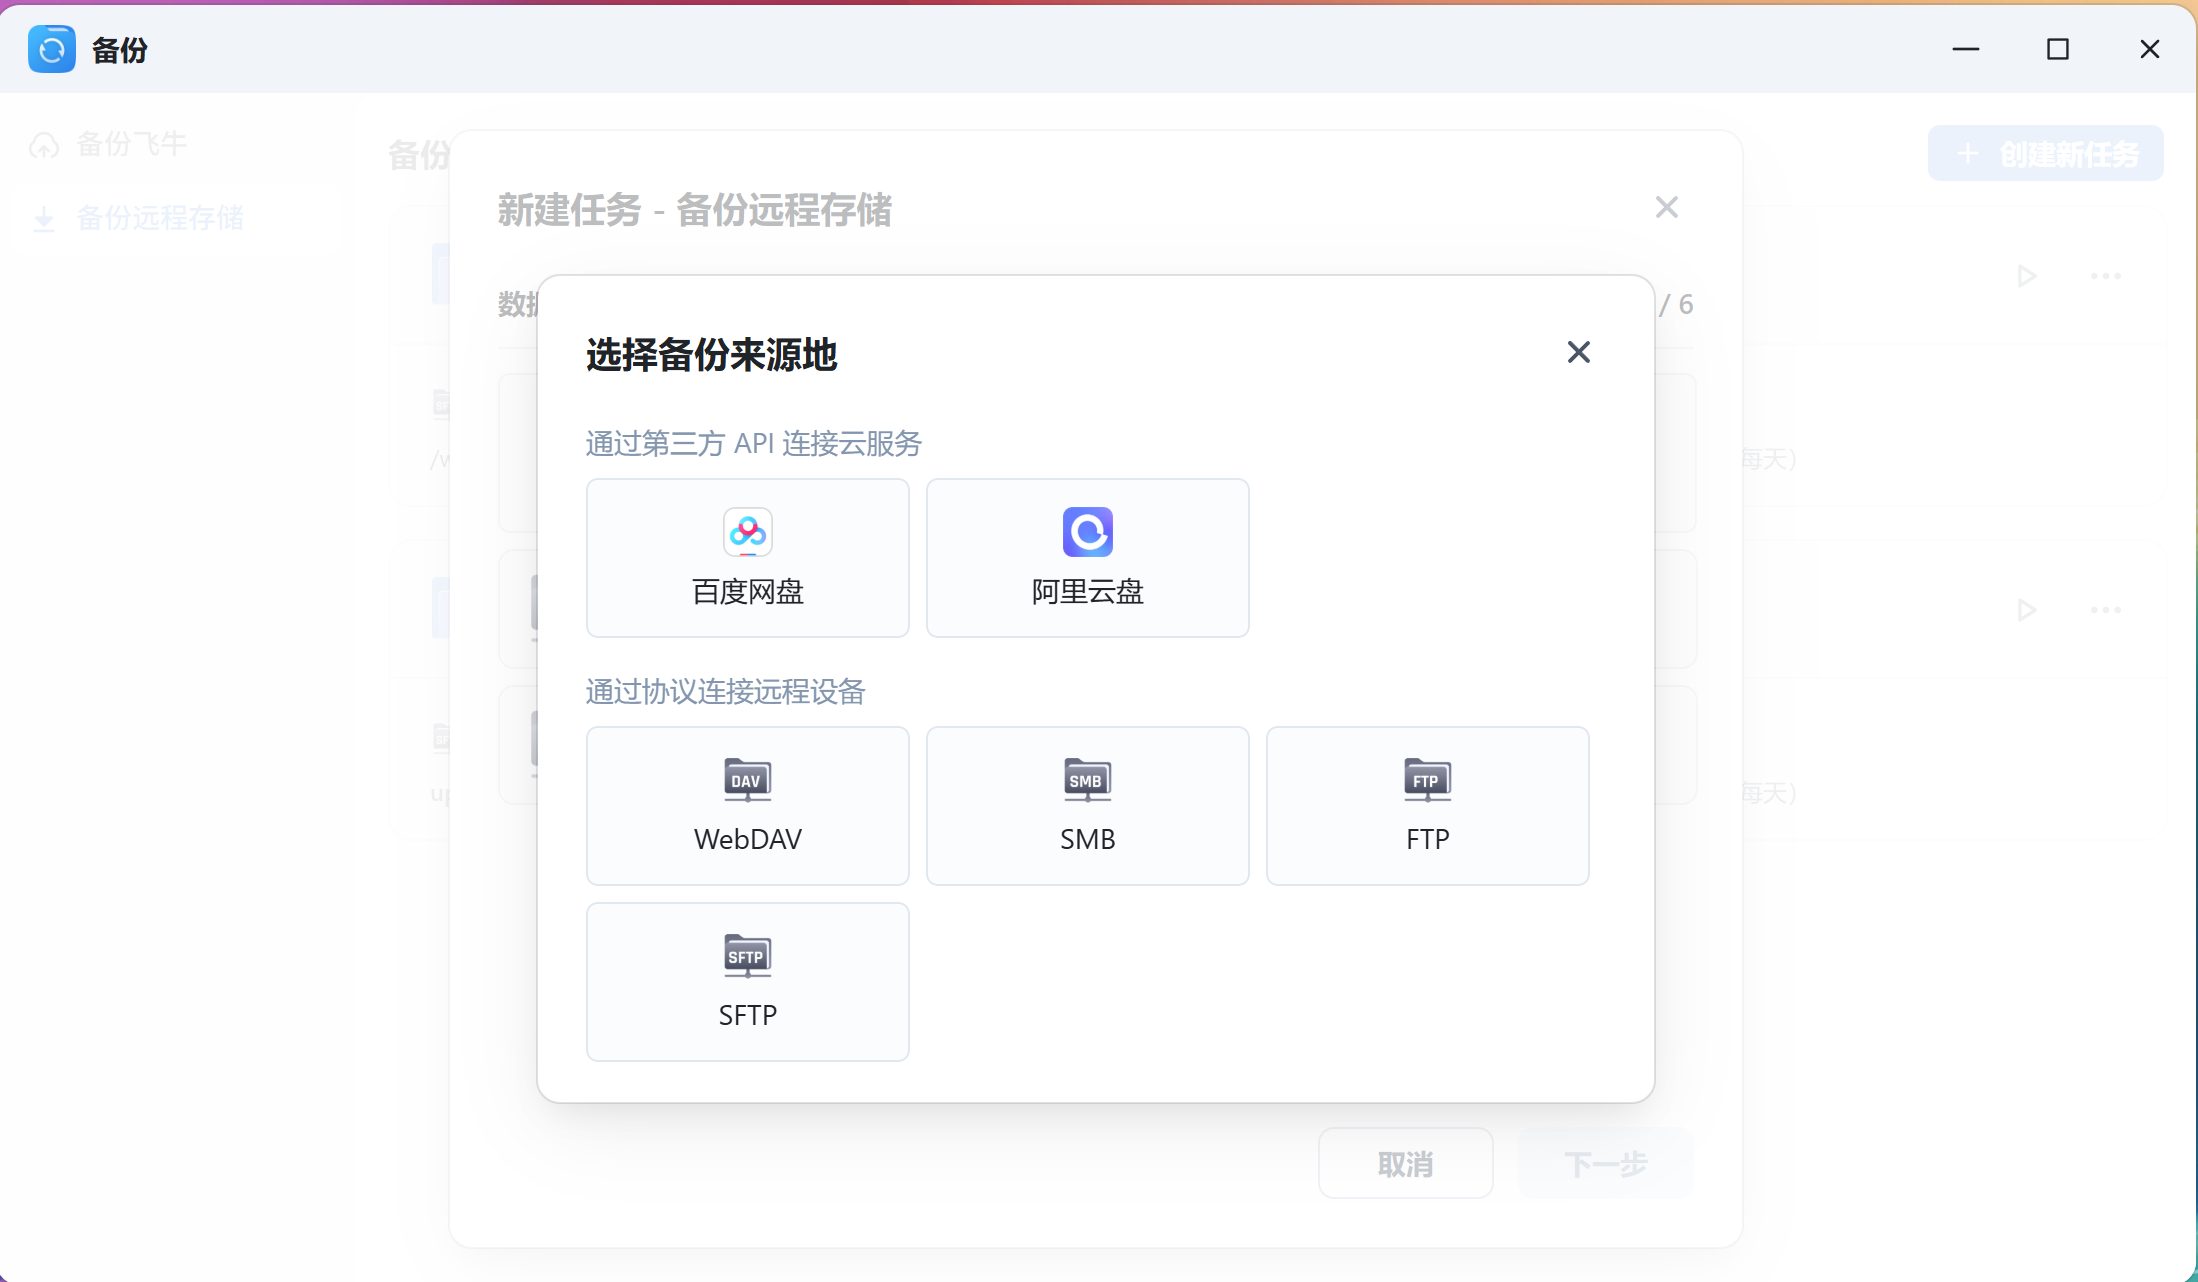
Task: Run the first backup task play icon
Action: (x=2027, y=276)
